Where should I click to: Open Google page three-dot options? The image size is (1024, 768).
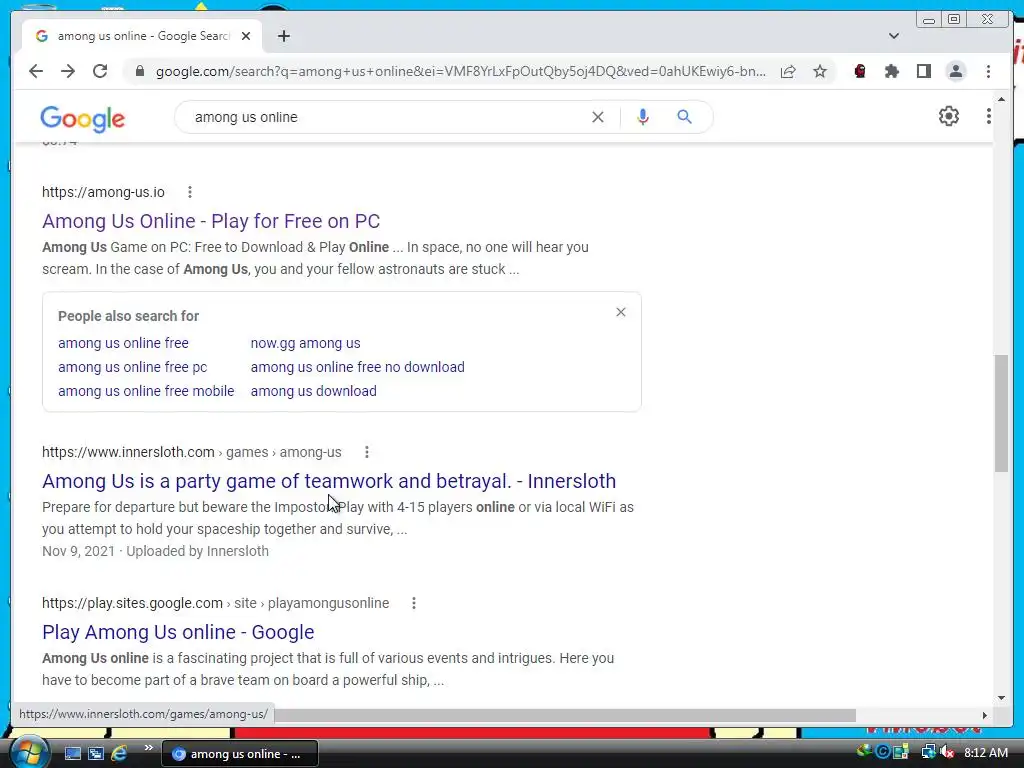click(x=988, y=116)
